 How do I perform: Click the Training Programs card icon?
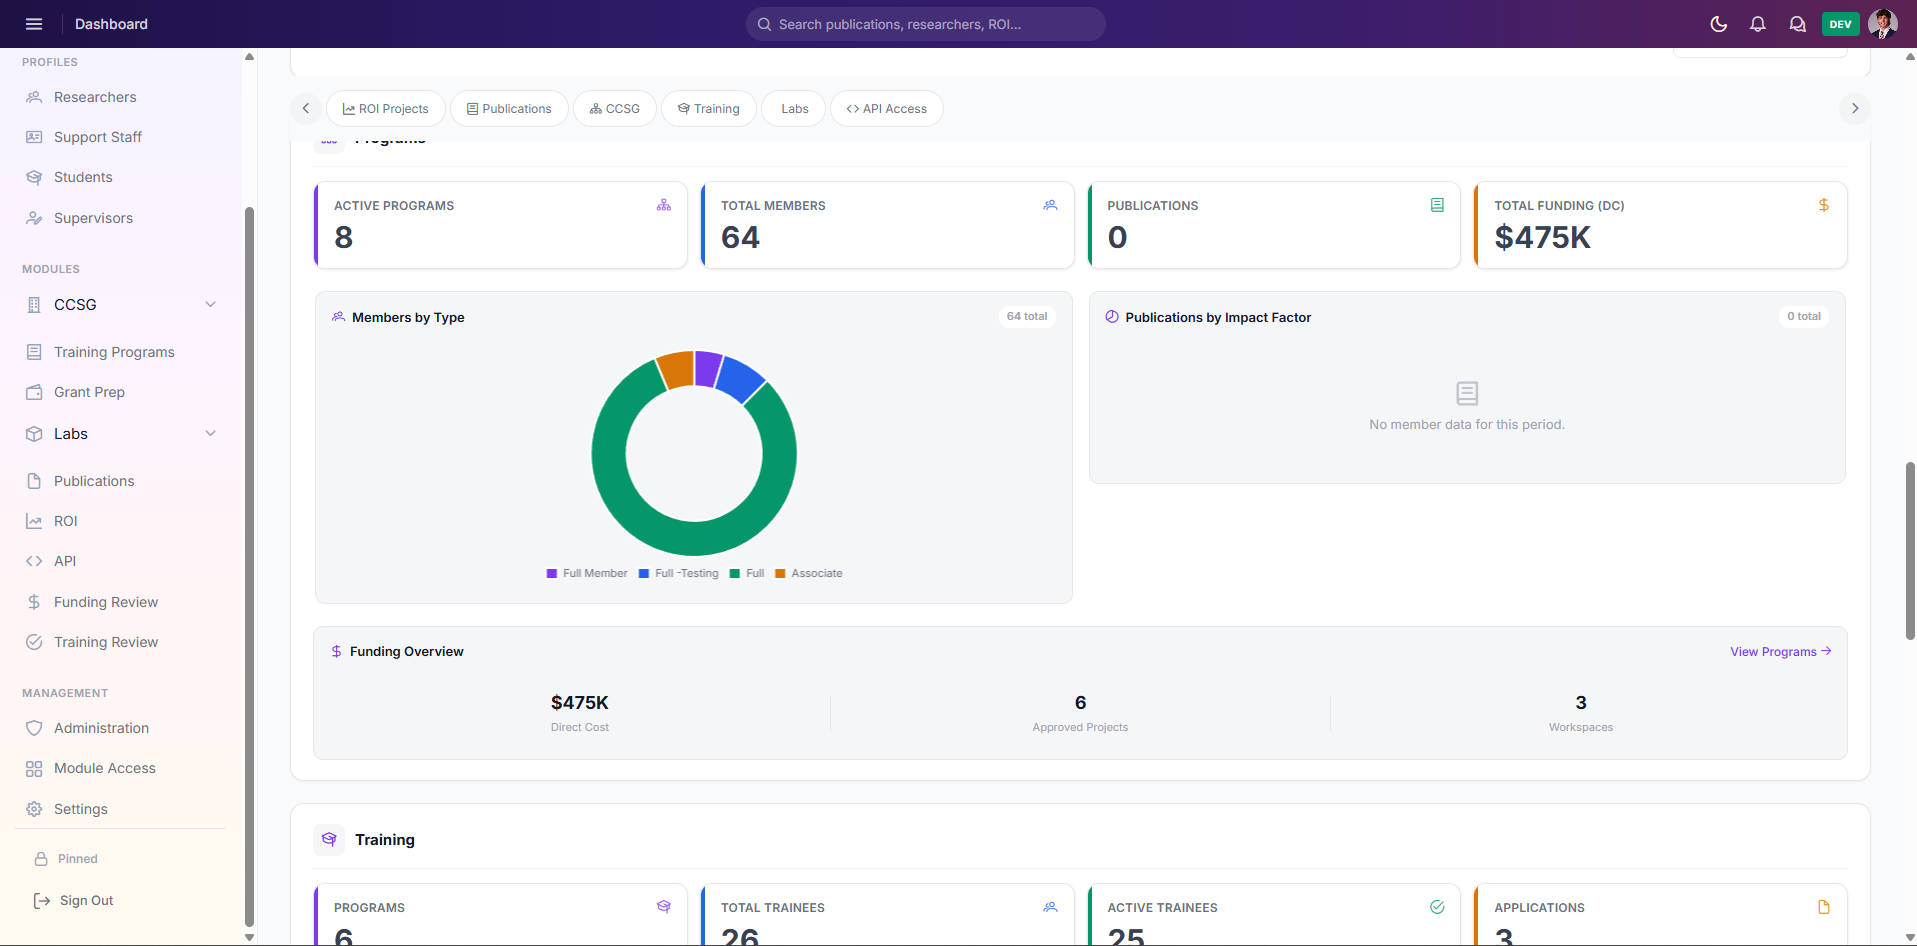664,907
